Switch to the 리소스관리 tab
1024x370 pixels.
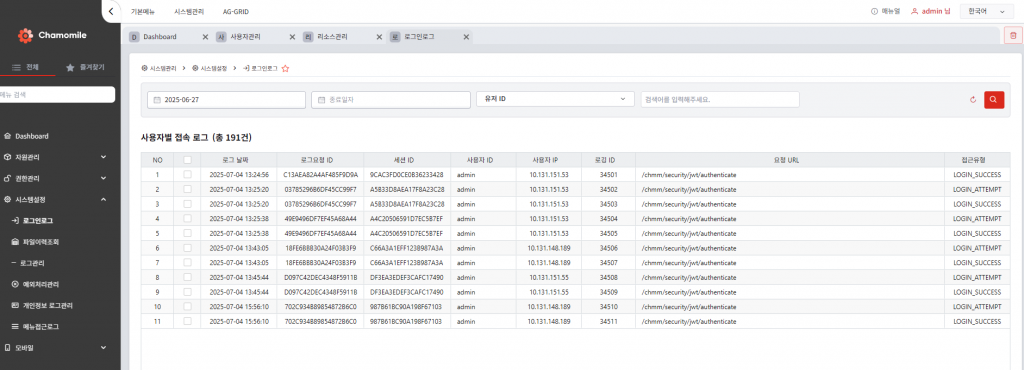pos(332,37)
